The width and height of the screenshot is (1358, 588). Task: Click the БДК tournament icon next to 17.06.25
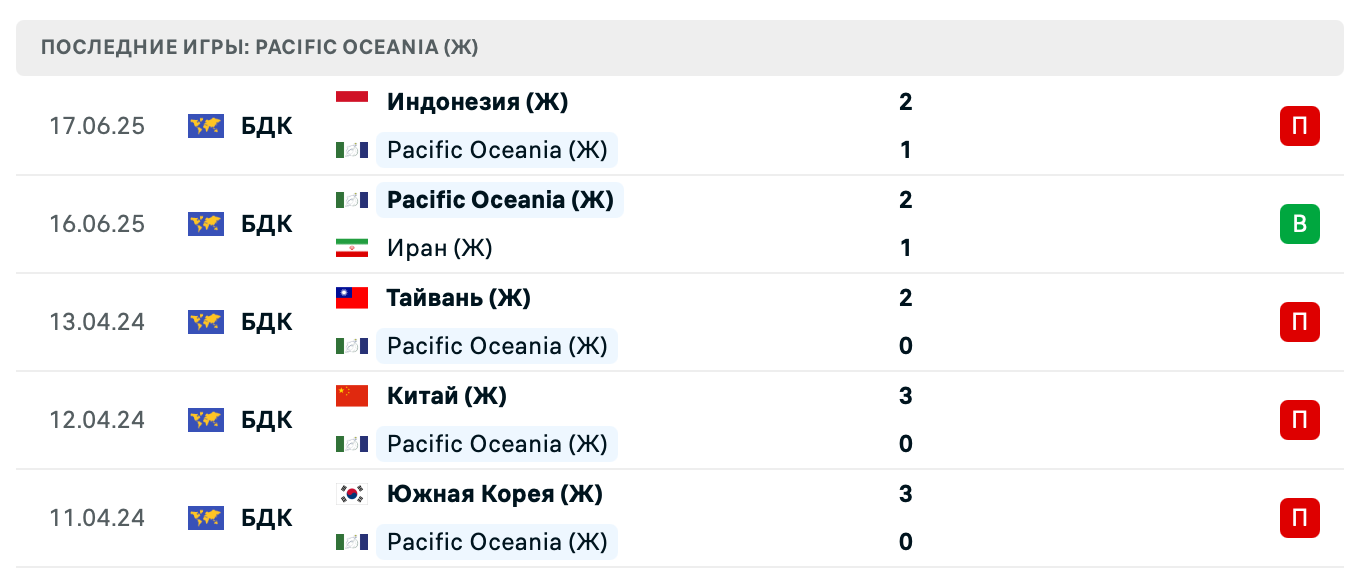point(205,127)
